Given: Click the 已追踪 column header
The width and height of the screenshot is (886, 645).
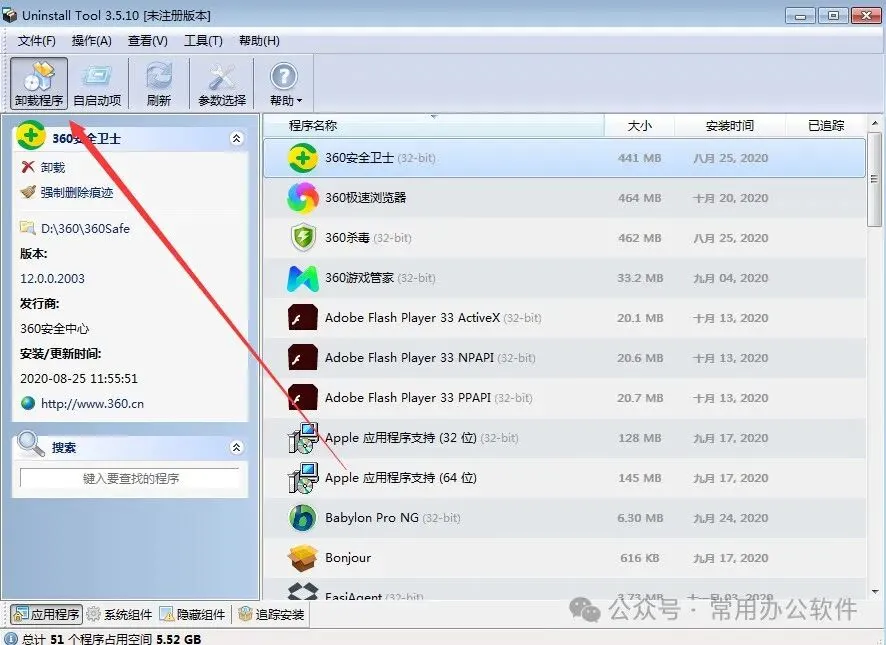Looking at the screenshot, I should tap(826, 125).
